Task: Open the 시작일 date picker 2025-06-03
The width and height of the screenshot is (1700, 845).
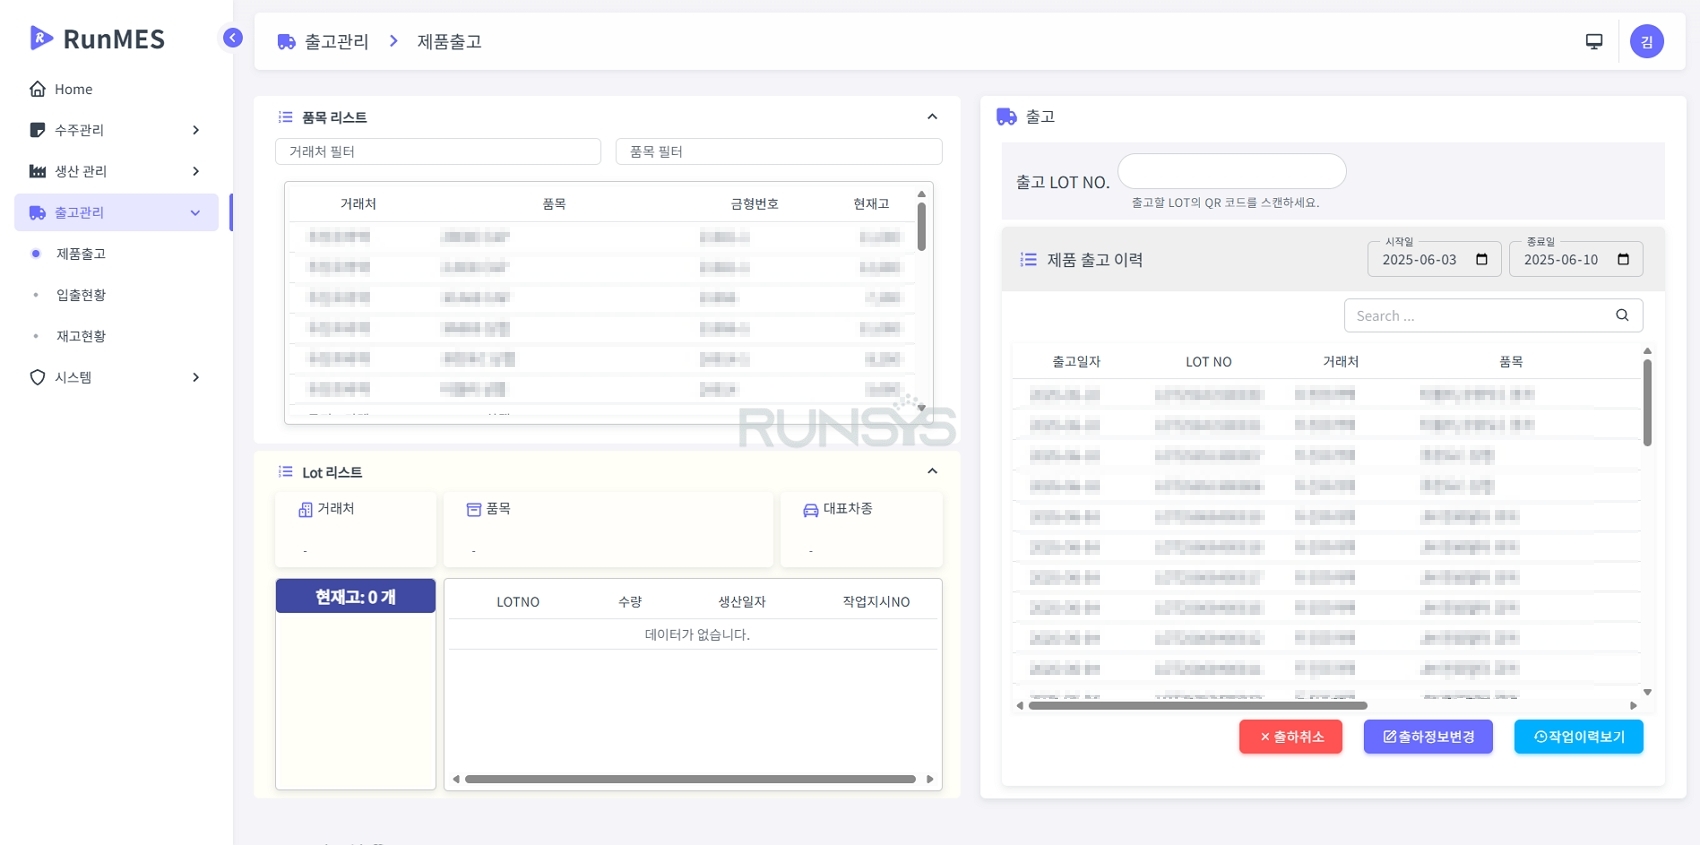Action: [1434, 259]
